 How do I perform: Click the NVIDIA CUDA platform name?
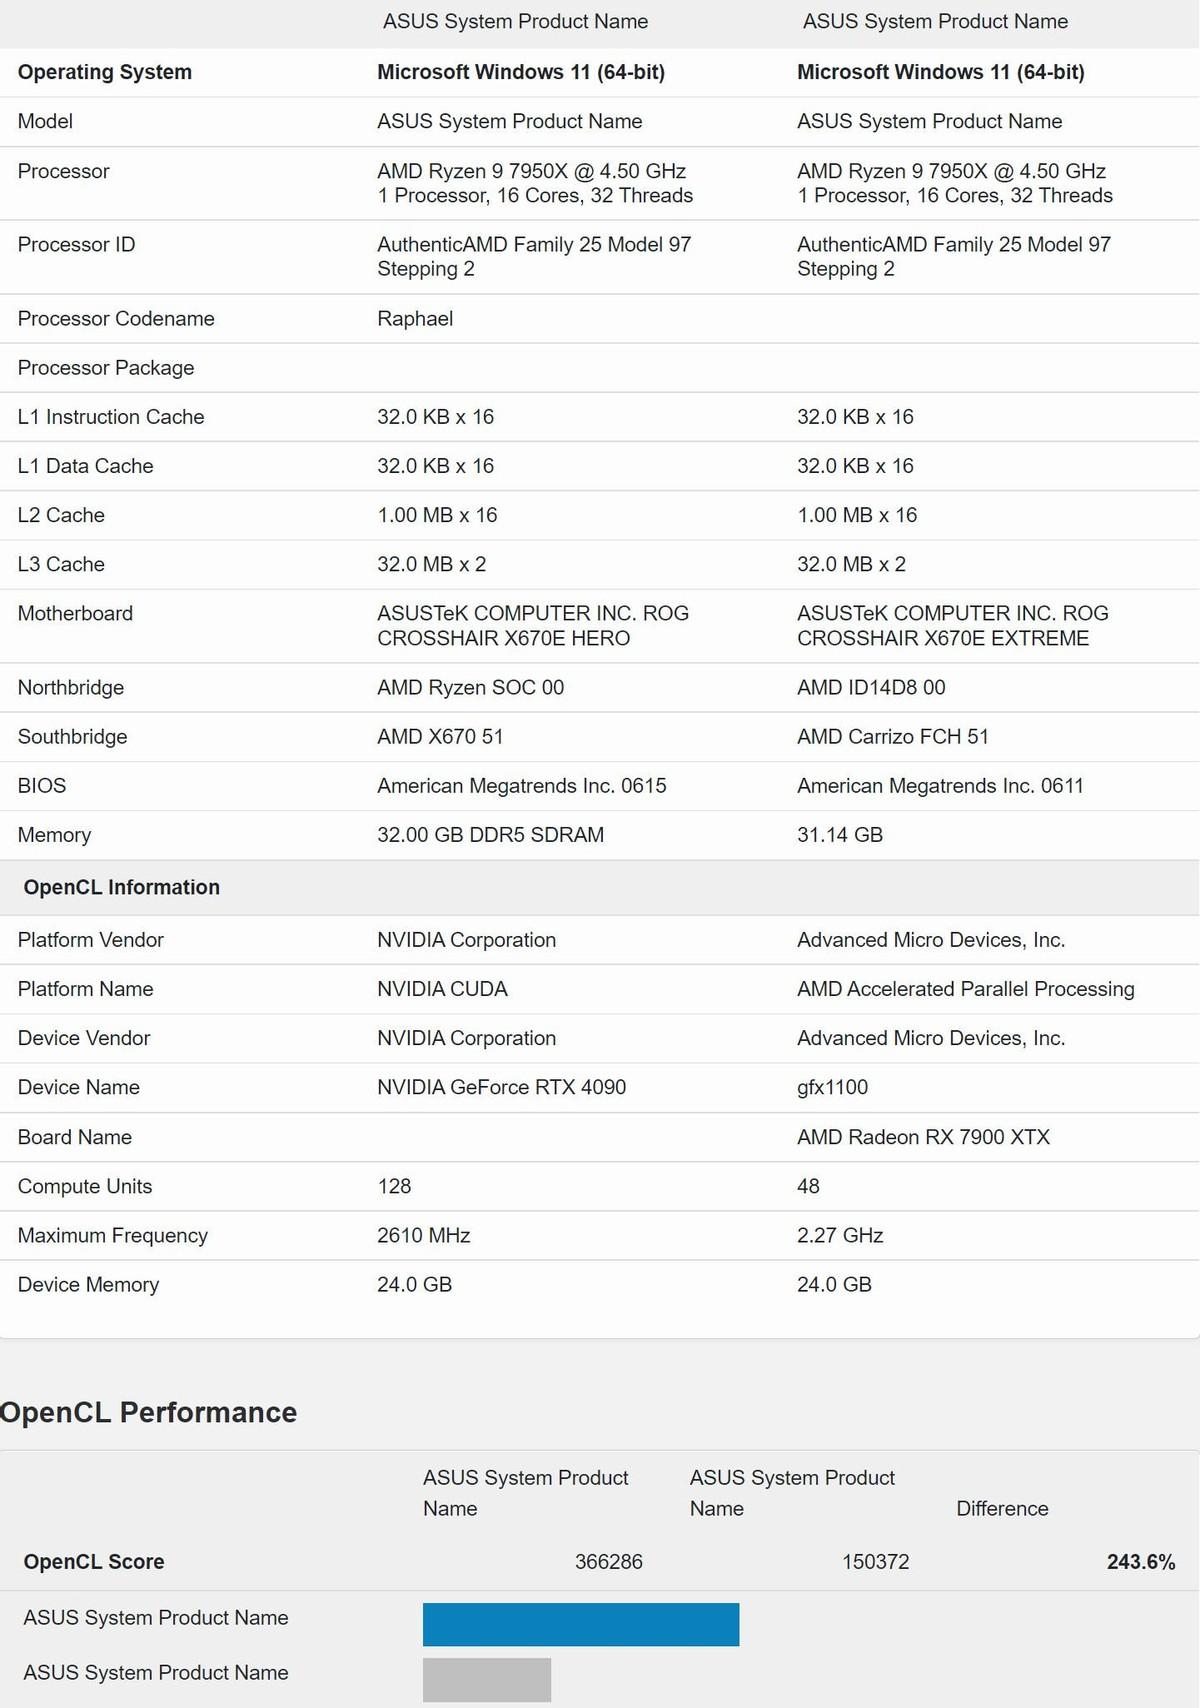pos(442,989)
